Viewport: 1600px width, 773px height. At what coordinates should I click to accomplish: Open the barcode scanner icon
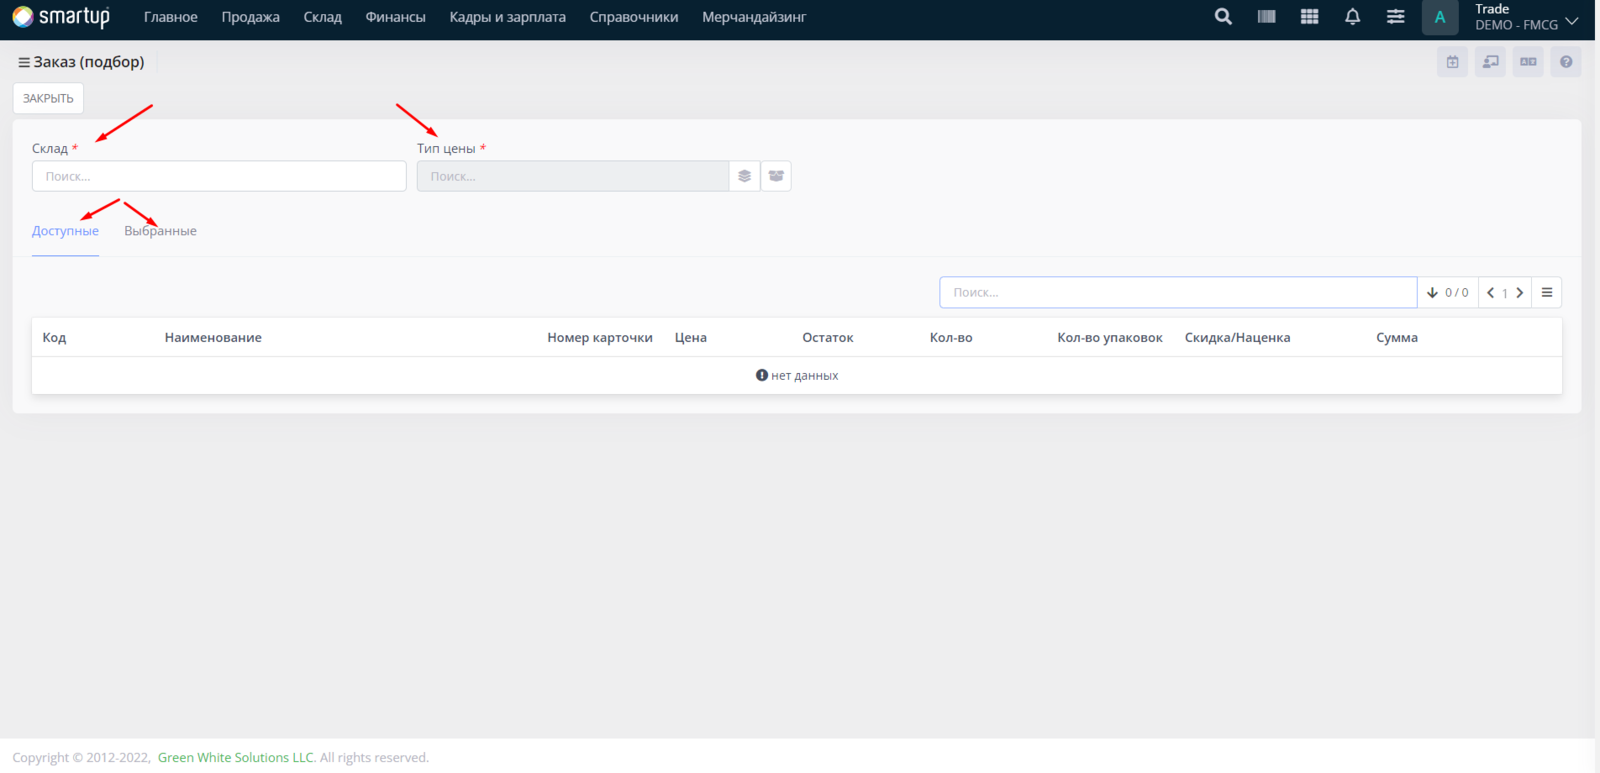click(x=1266, y=17)
